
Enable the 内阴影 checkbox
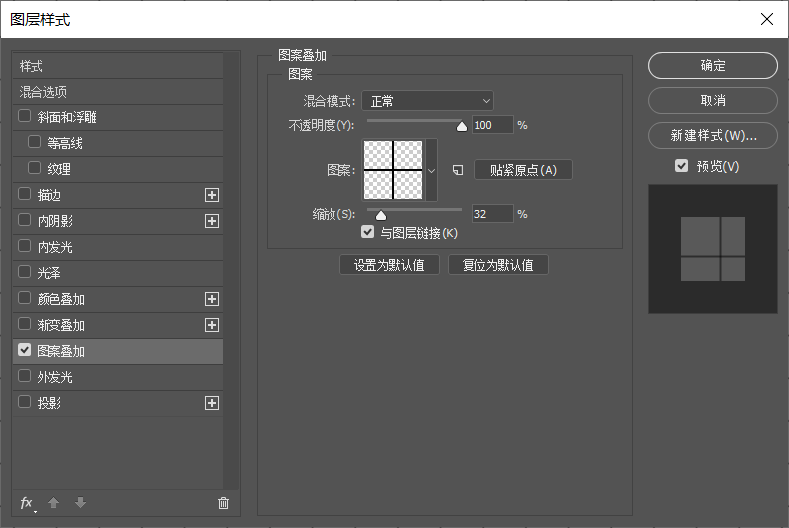point(24,220)
